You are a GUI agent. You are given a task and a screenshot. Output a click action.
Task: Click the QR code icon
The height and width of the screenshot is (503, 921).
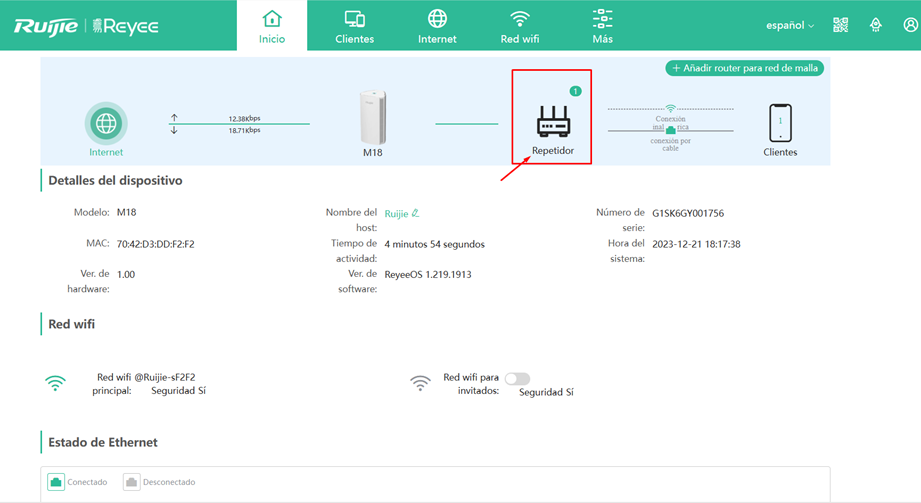(841, 25)
